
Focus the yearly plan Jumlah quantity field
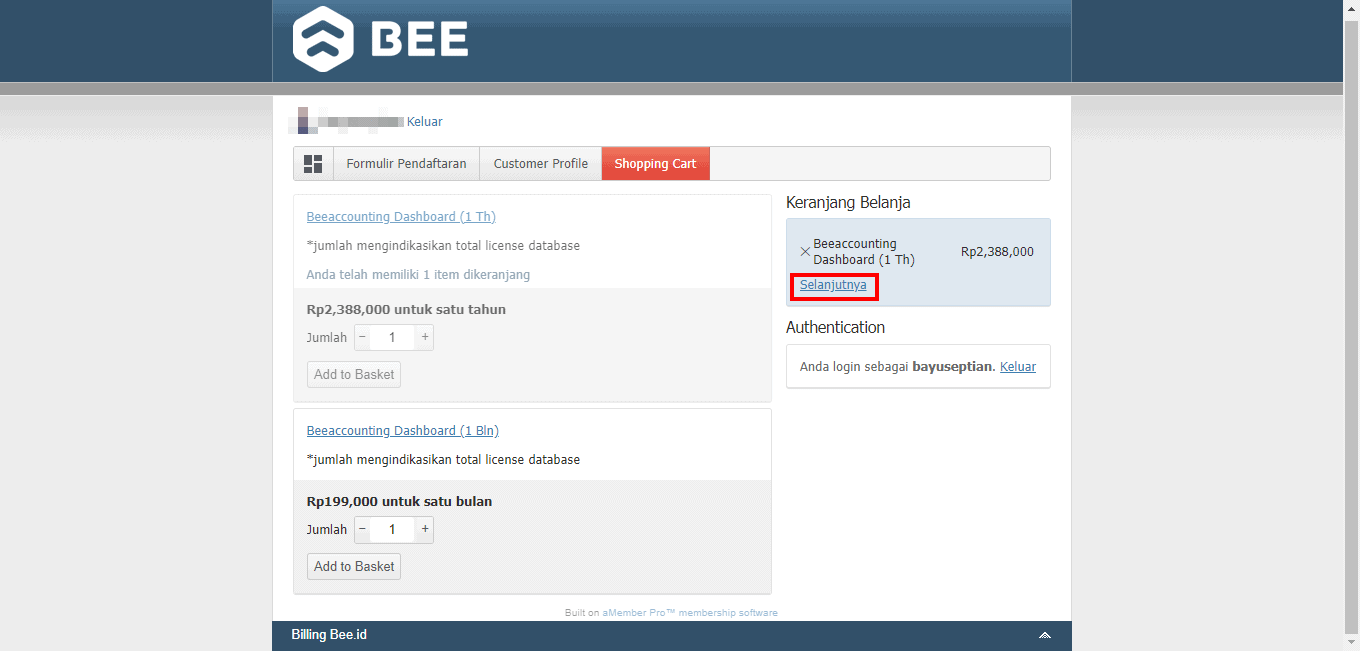point(392,337)
